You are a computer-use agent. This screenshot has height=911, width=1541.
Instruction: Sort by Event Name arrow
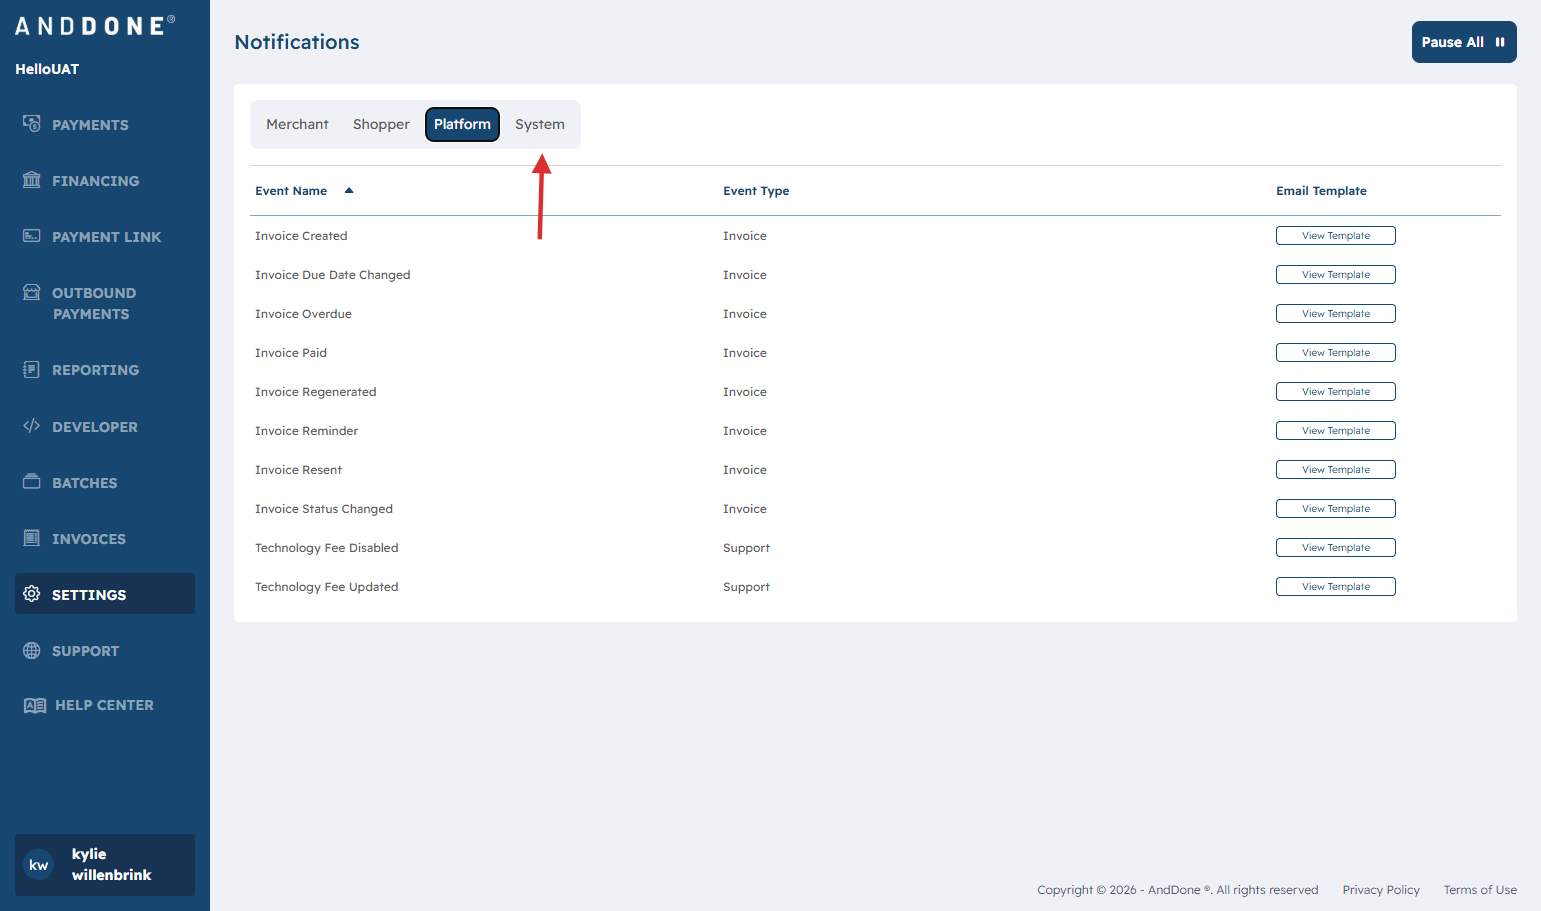(349, 190)
